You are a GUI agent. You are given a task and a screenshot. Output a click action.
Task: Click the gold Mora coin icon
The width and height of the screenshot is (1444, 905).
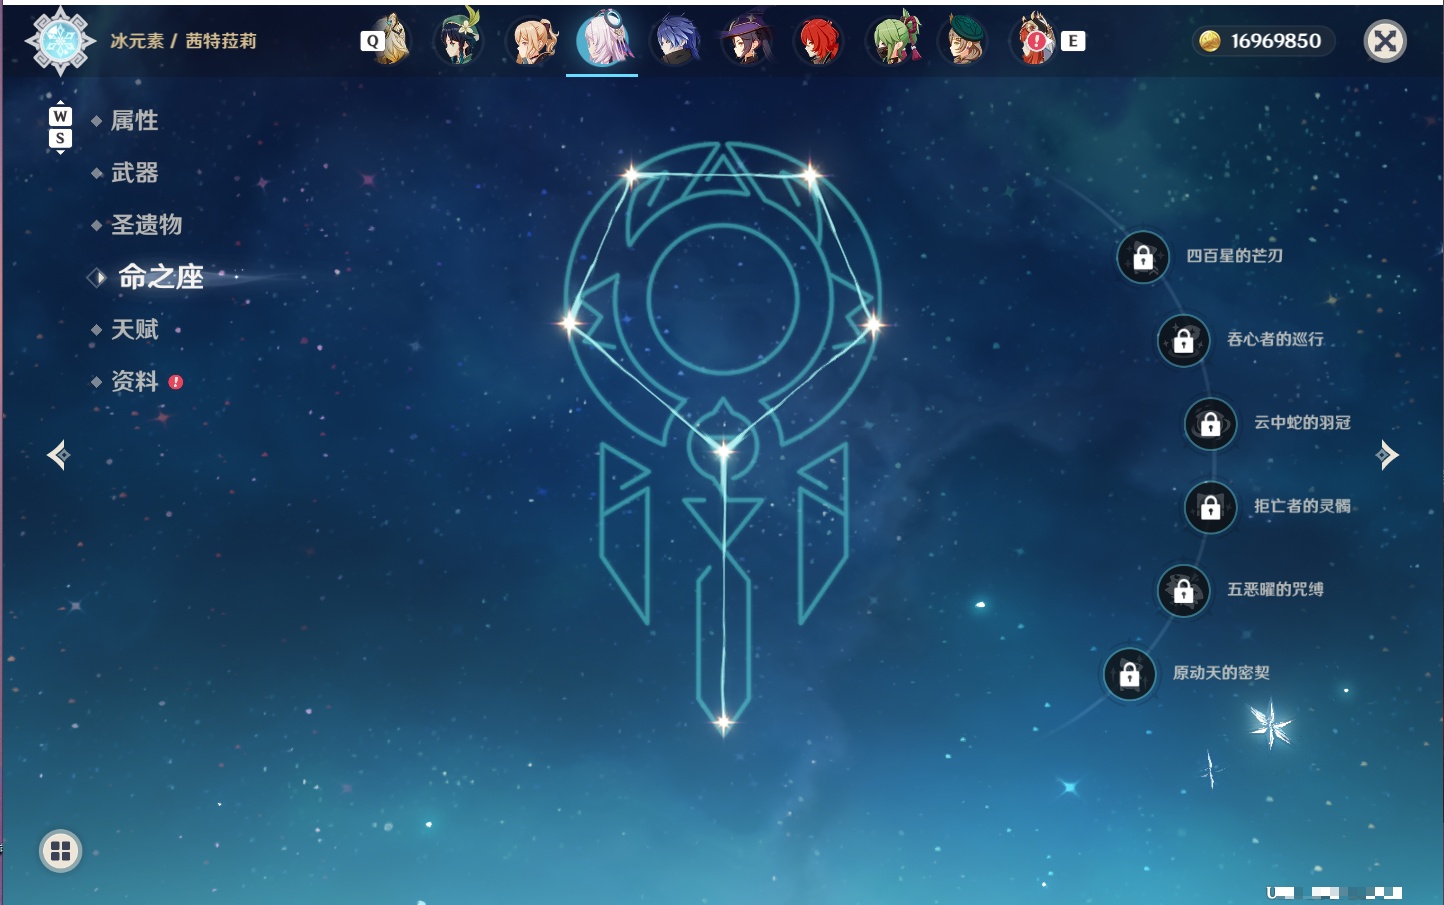point(1209,41)
